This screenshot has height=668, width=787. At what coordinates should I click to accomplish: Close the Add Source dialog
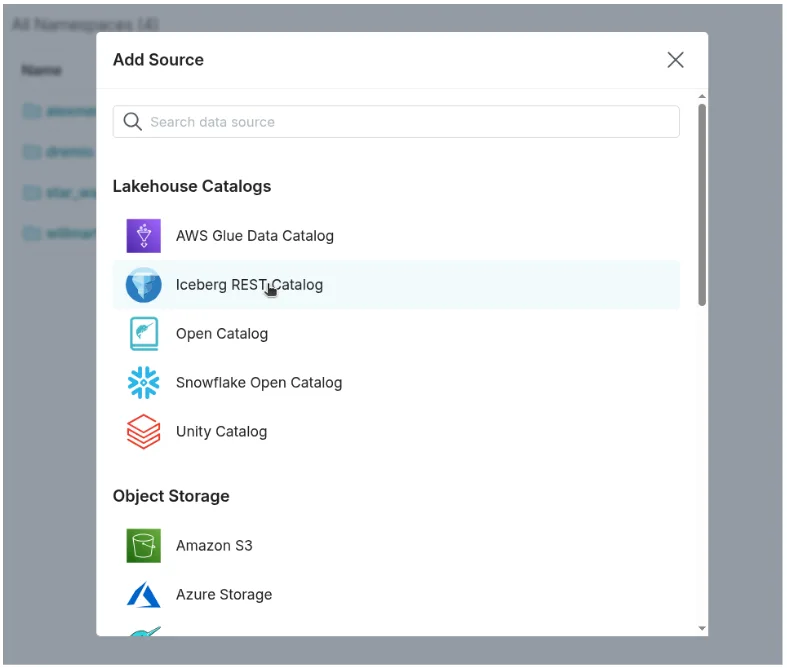[675, 60]
